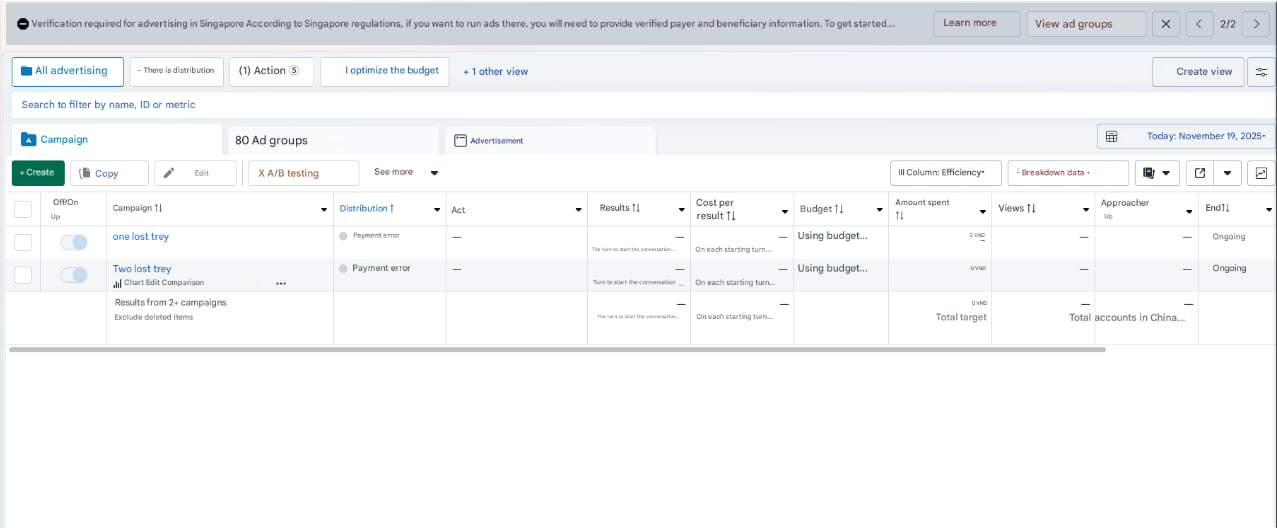Expand the export options arrow

pyautogui.click(x=1227, y=173)
